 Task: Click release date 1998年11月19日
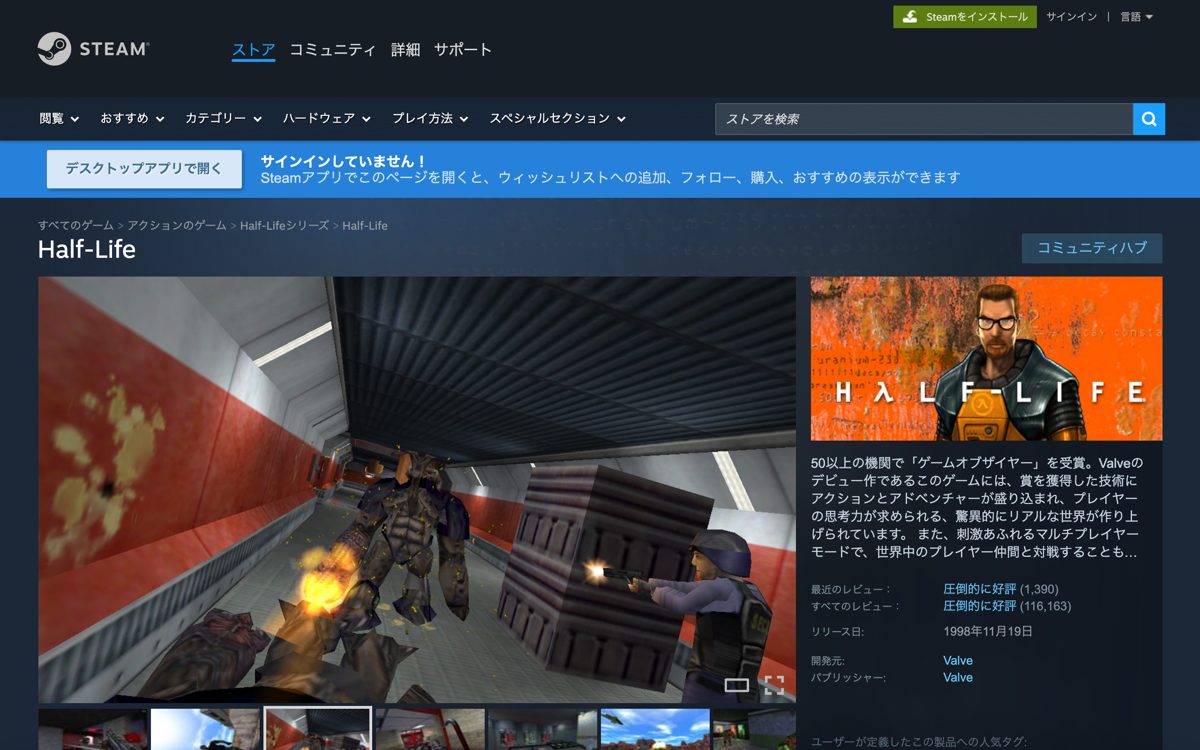[x=988, y=632]
